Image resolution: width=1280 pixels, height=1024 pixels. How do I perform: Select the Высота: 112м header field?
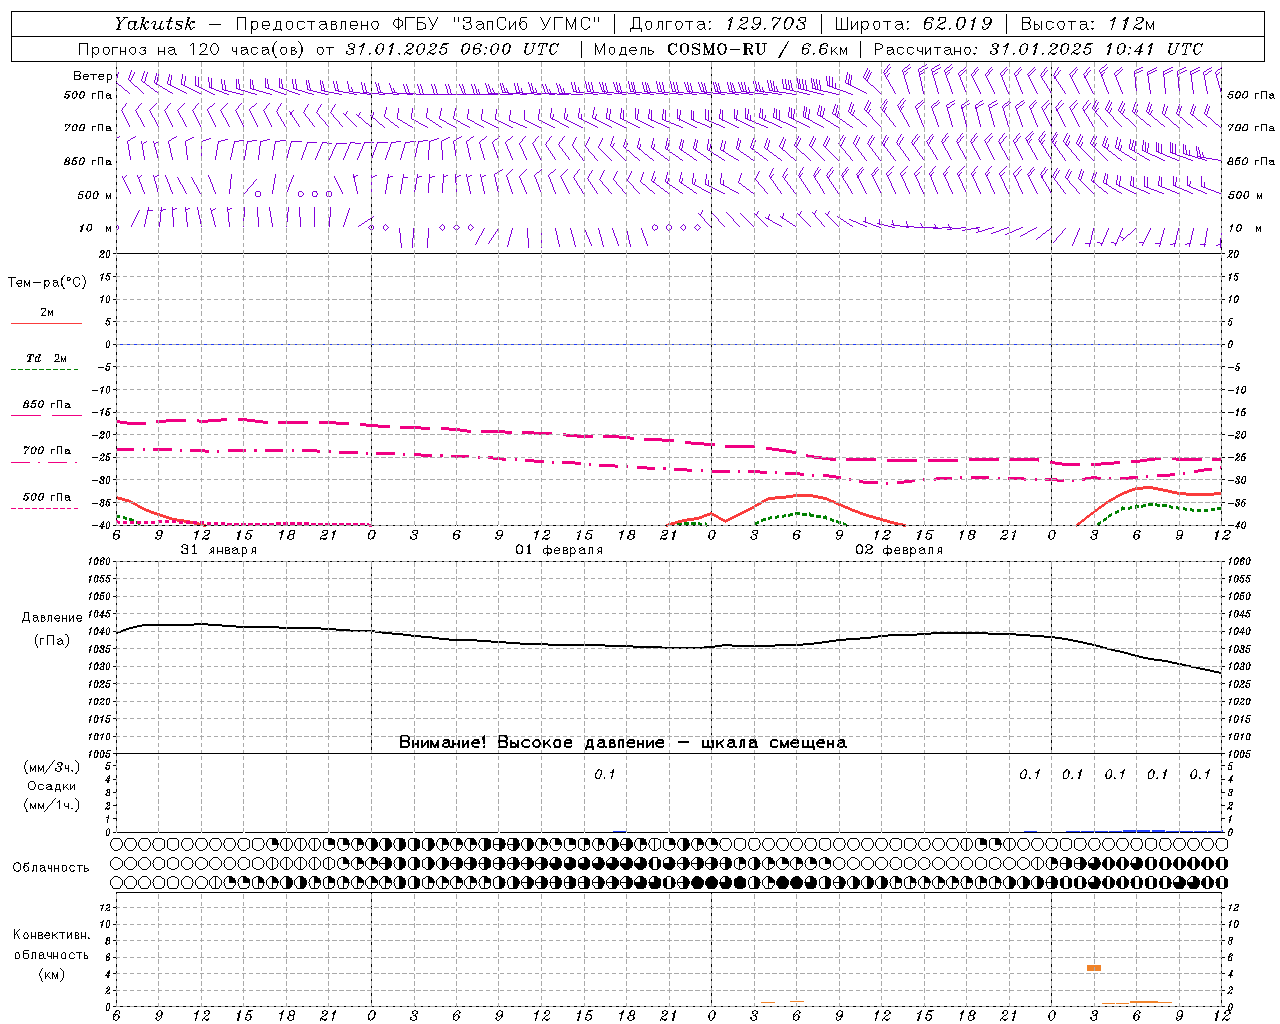tap(1087, 23)
